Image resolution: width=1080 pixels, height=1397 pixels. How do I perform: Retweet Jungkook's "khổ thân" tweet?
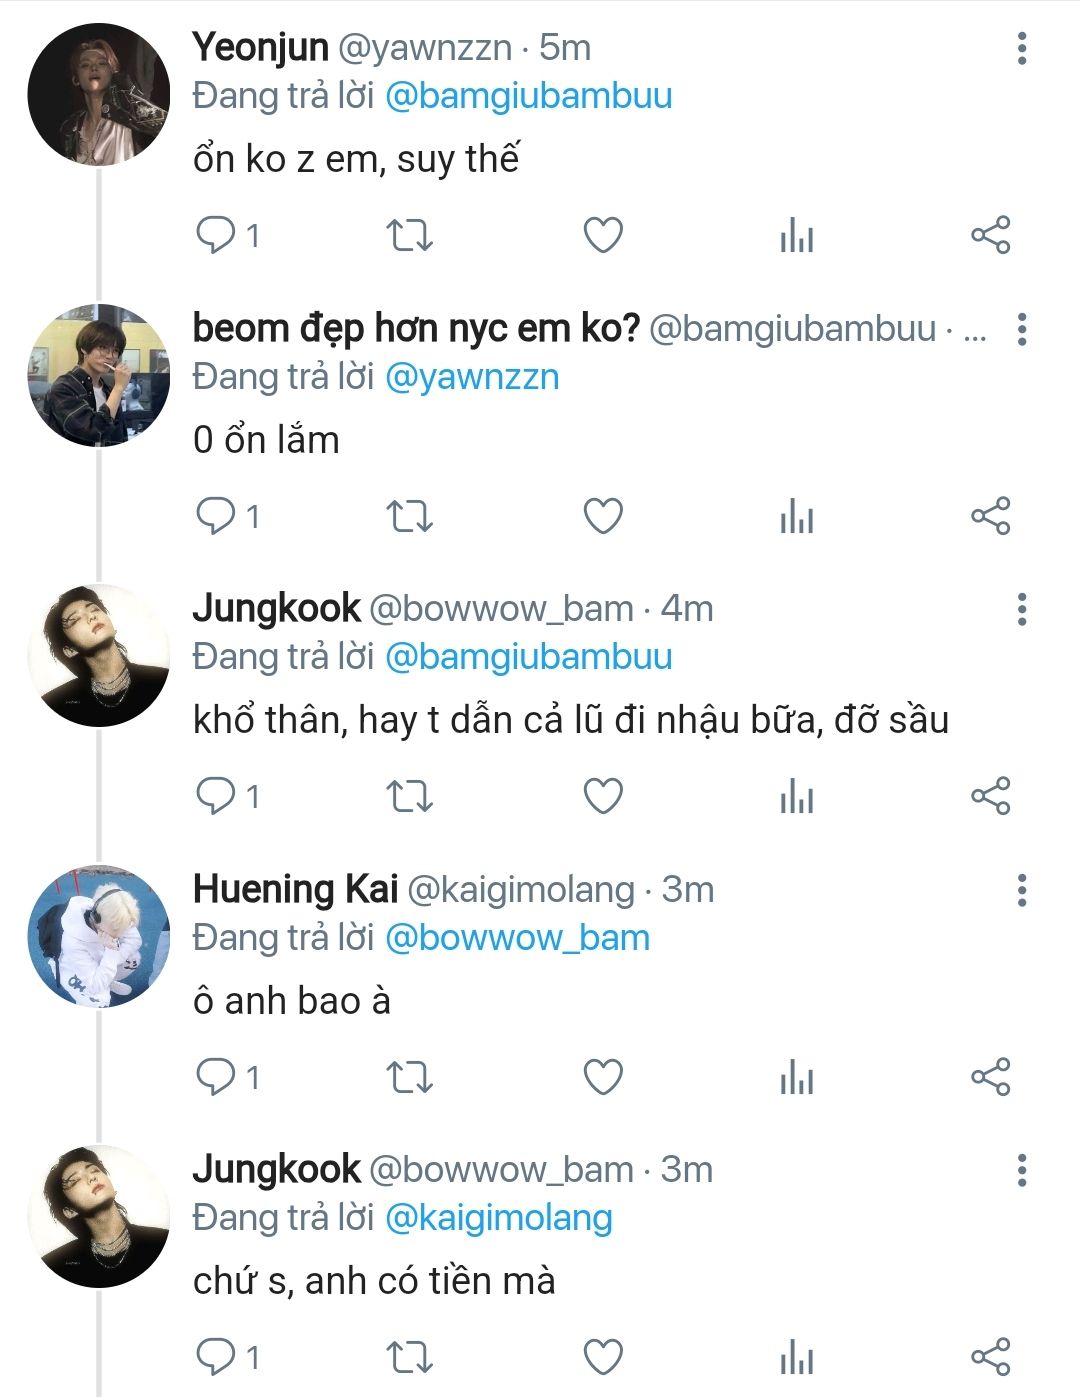(x=409, y=797)
